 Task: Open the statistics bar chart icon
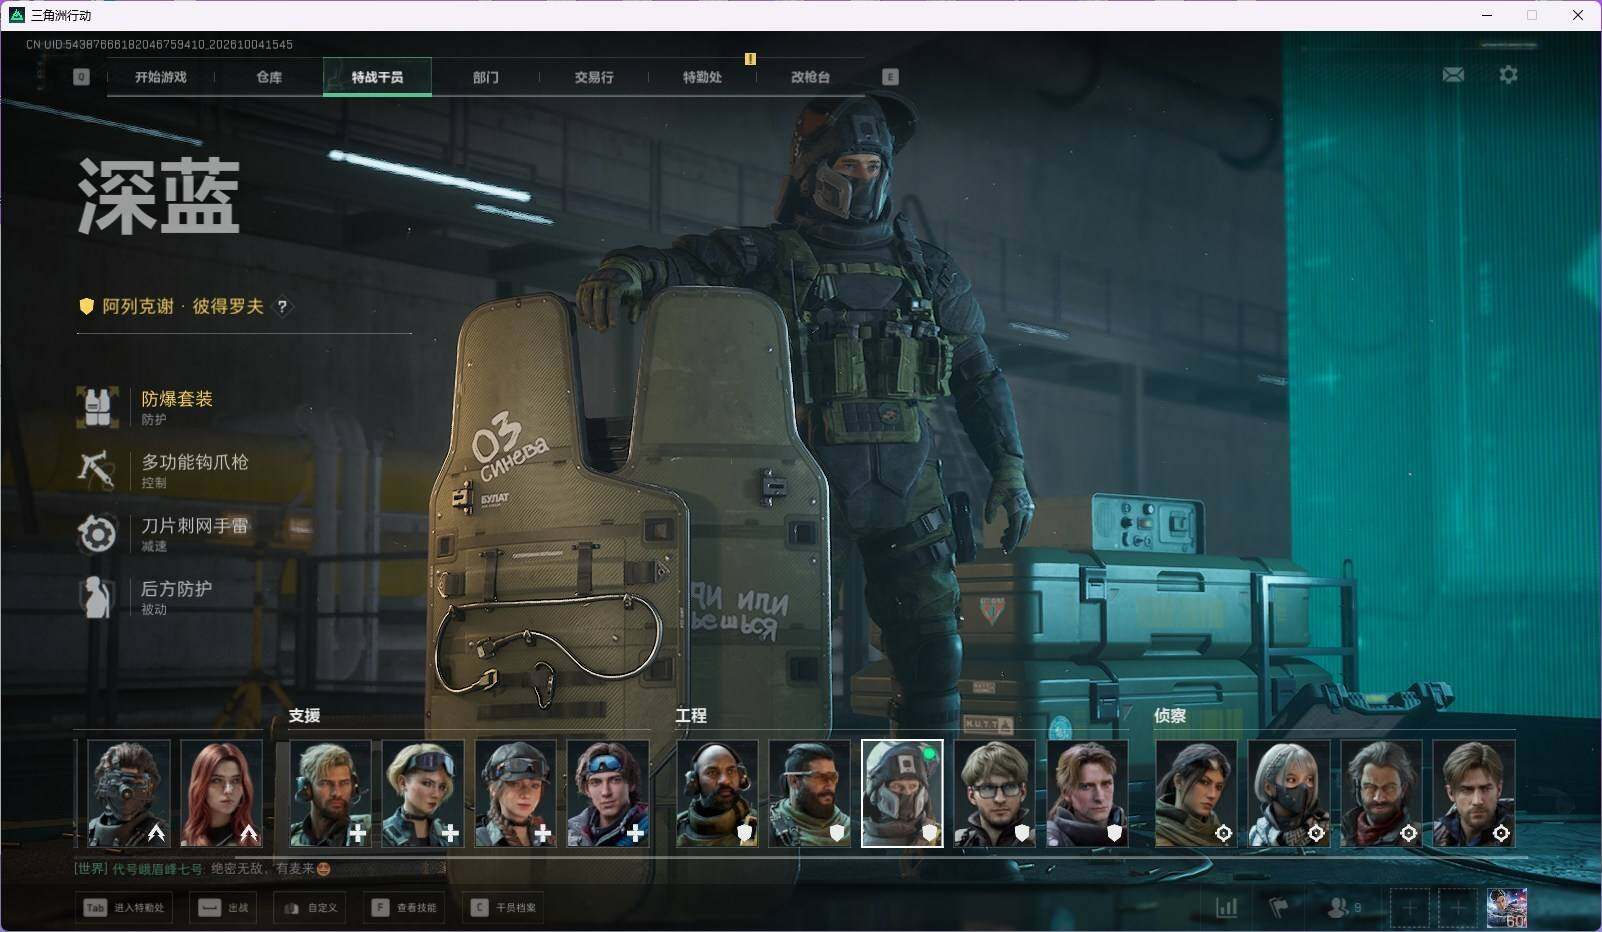pos(1226,907)
